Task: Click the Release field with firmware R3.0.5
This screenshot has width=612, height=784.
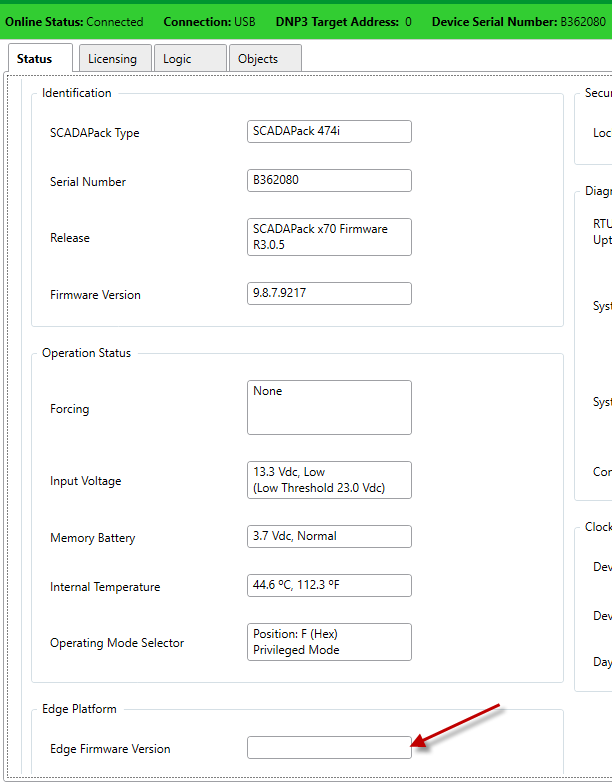Action: [x=330, y=237]
